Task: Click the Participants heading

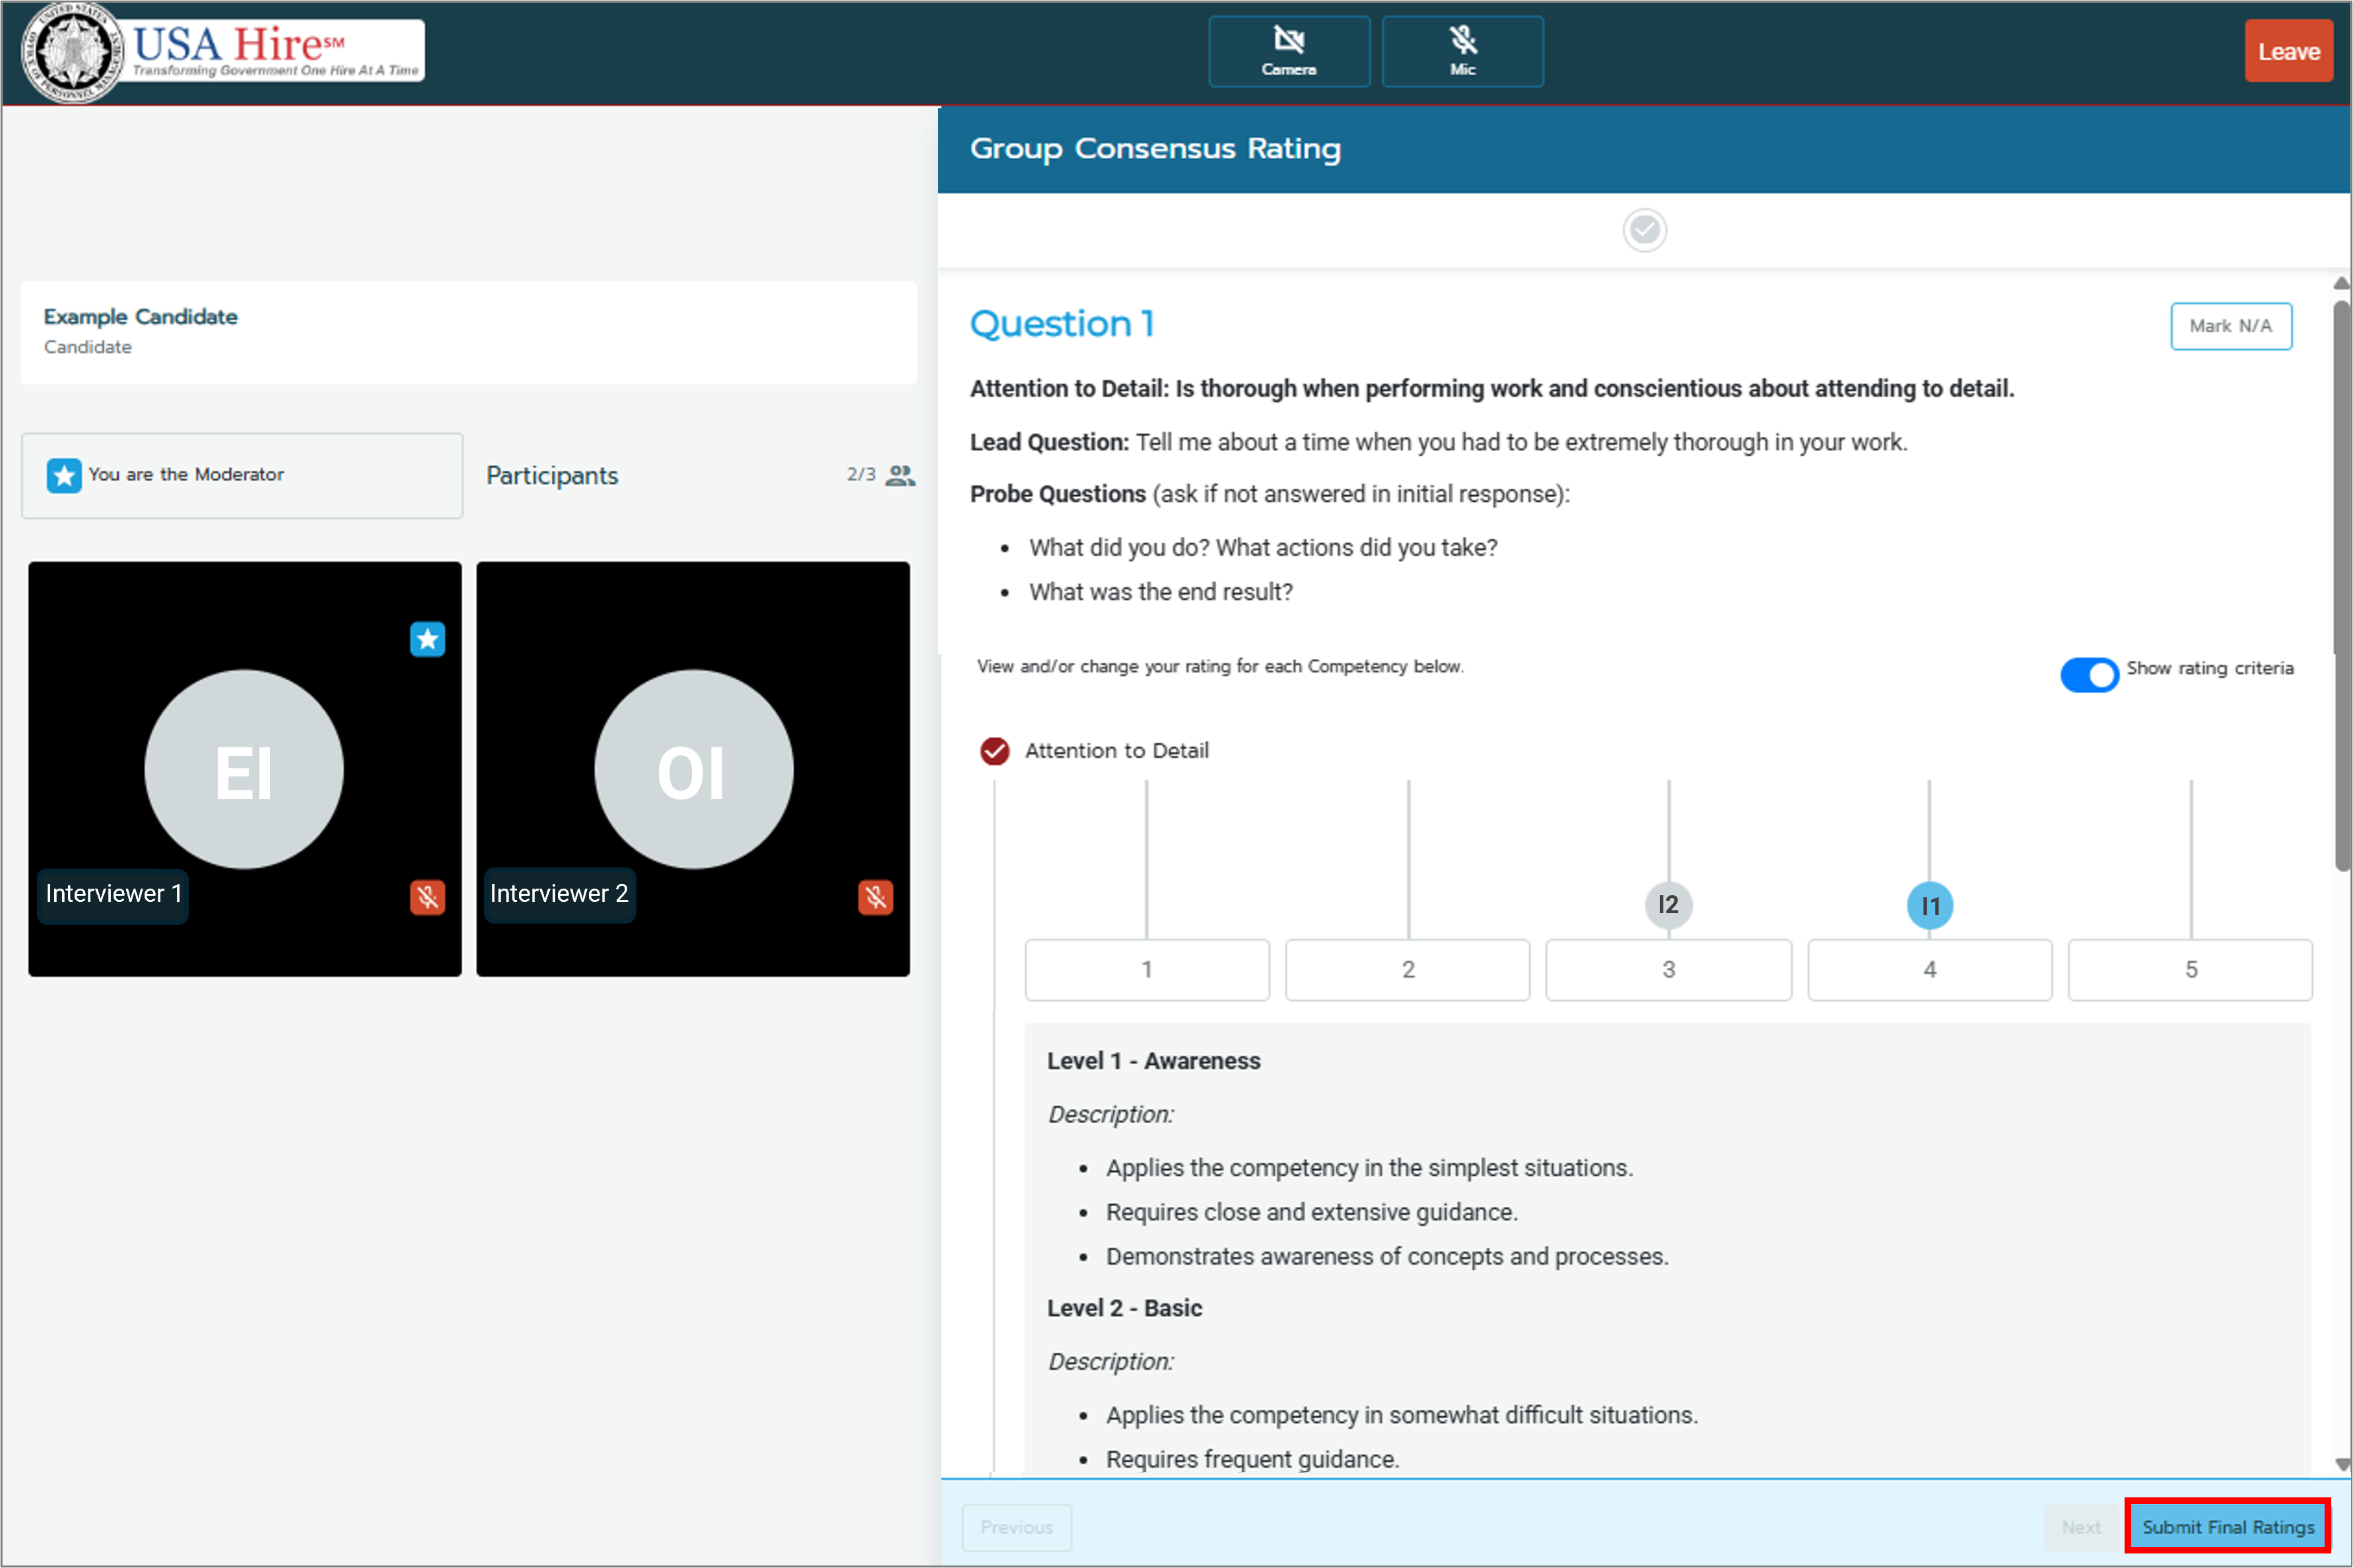Action: click(552, 475)
